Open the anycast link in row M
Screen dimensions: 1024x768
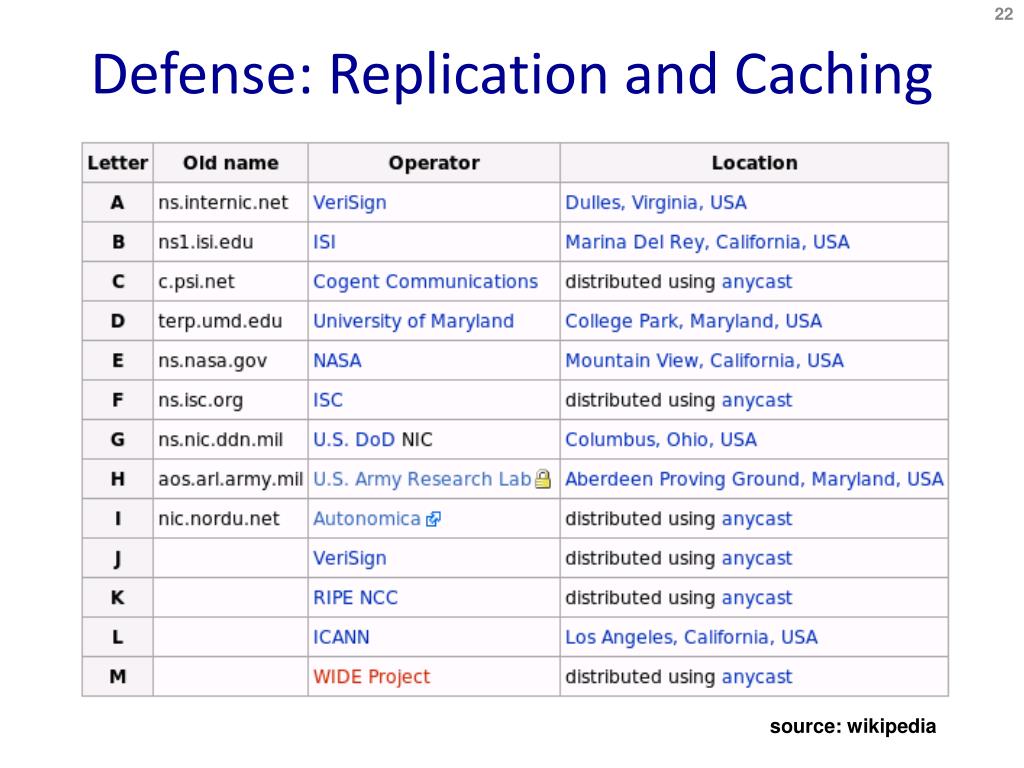pos(757,677)
